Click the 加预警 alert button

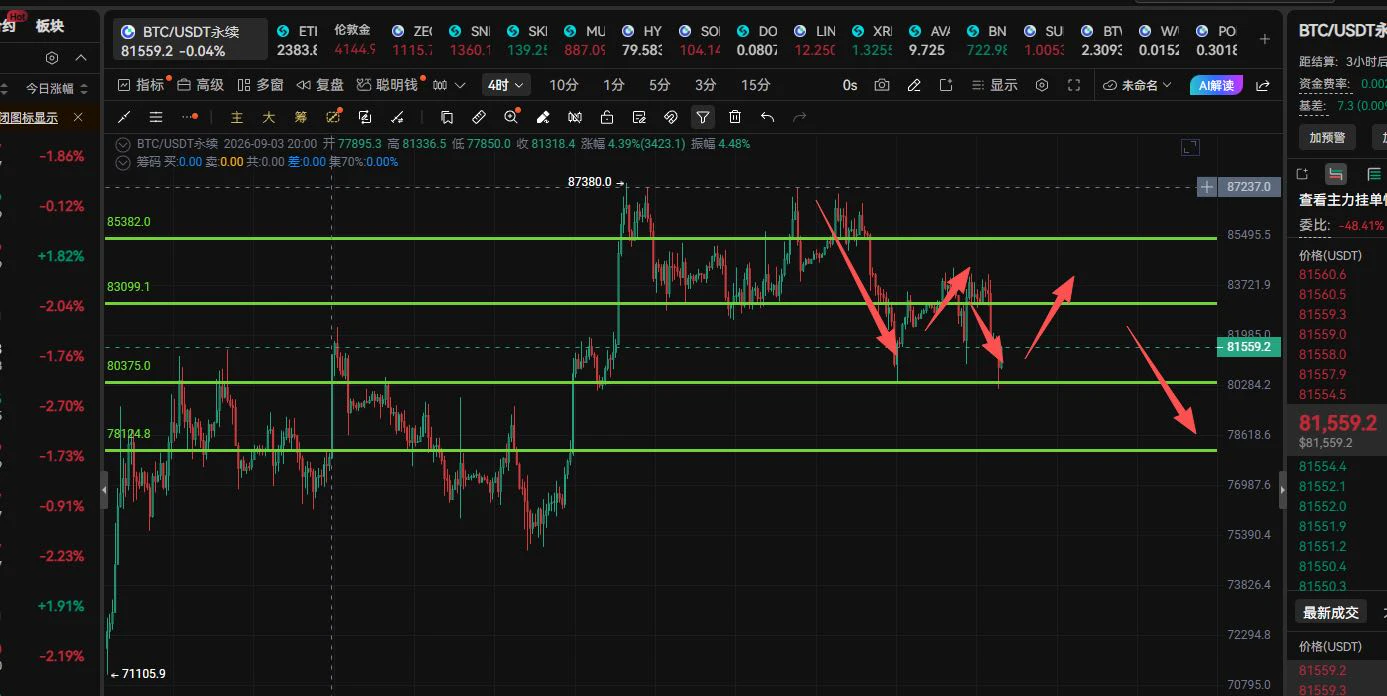click(x=1327, y=137)
